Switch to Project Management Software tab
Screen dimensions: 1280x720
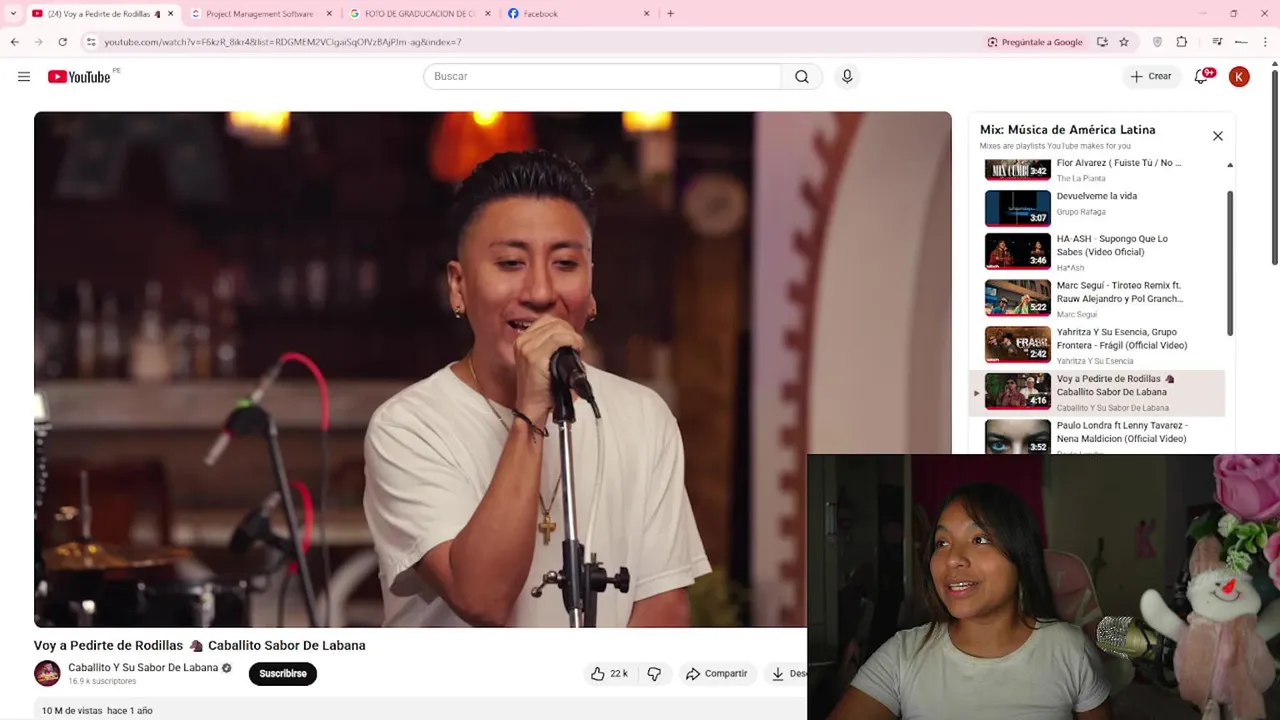260,14
